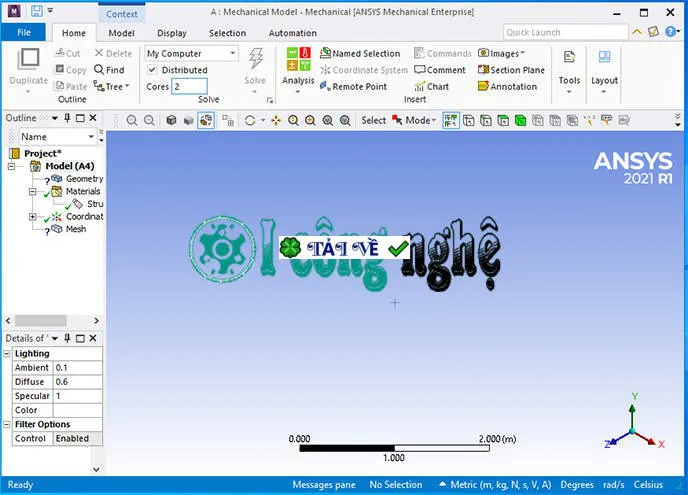Collapse the Lighting section in Details

[x=7, y=354]
